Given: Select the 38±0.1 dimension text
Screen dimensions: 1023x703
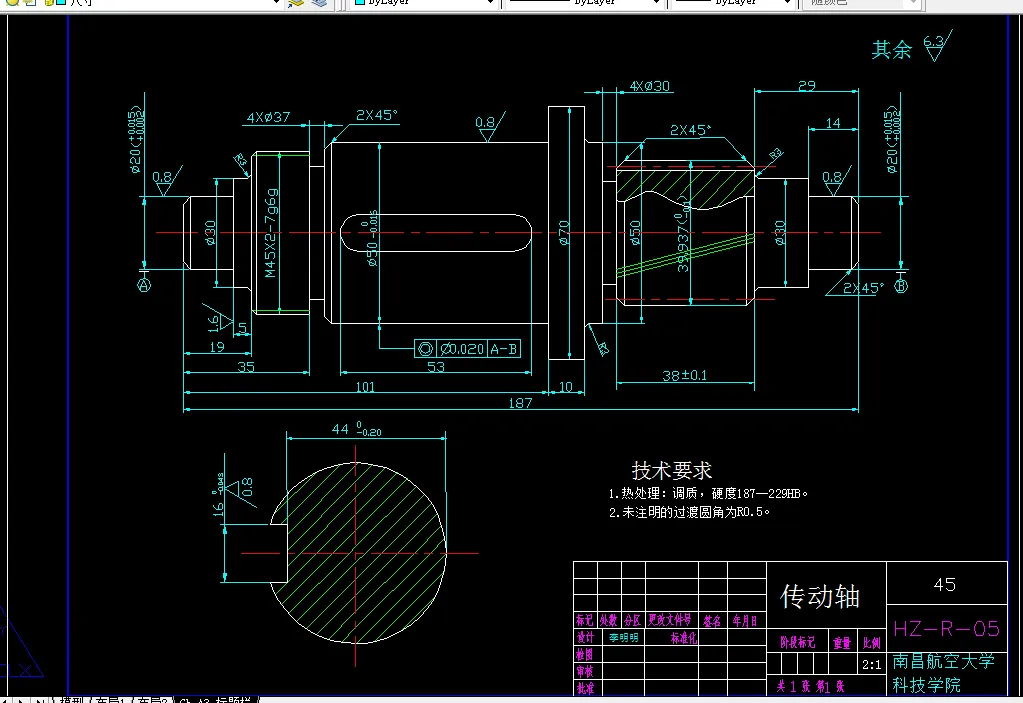Looking at the screenshot, I should [x=684, y=376].
